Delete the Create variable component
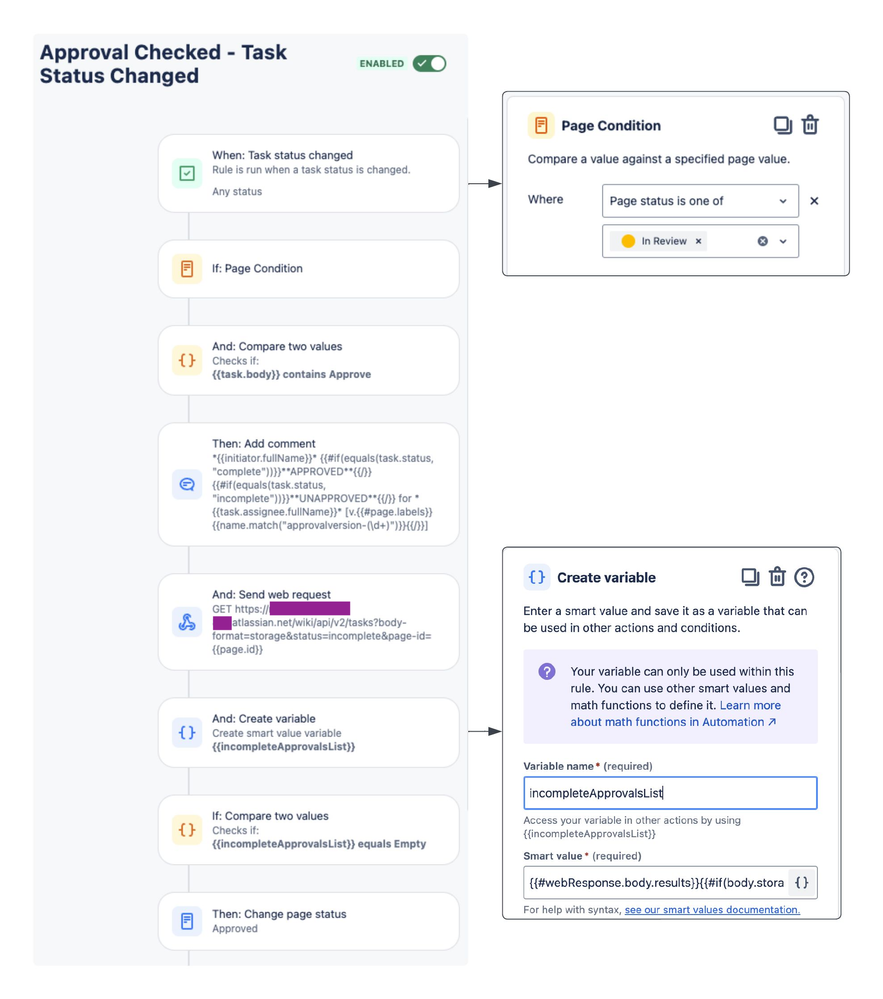 pyautogui.click(x=777, y=577)
